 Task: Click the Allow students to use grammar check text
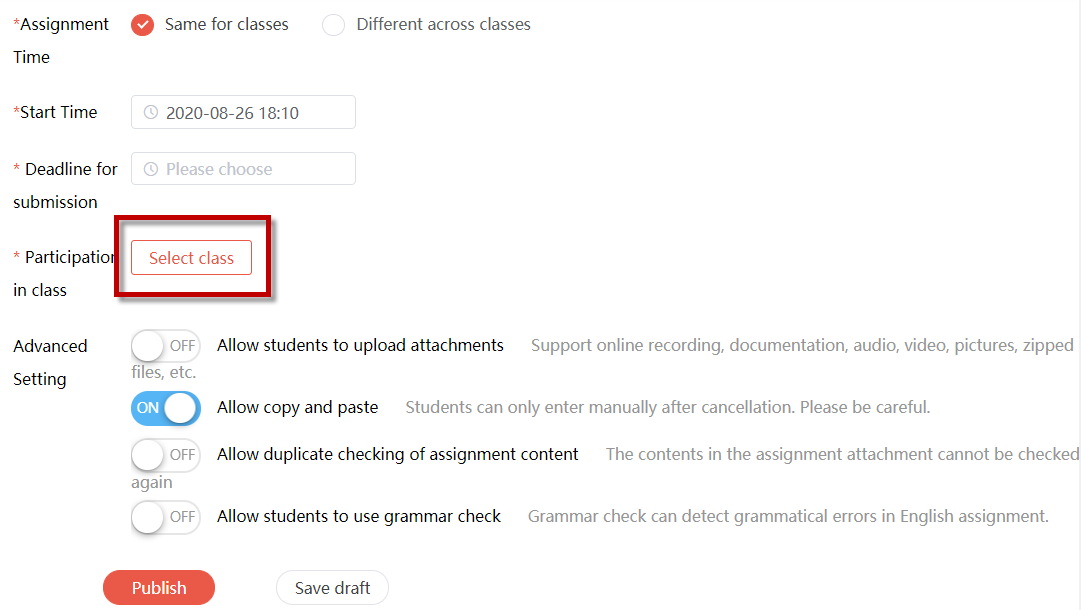(x=358, y=516)
